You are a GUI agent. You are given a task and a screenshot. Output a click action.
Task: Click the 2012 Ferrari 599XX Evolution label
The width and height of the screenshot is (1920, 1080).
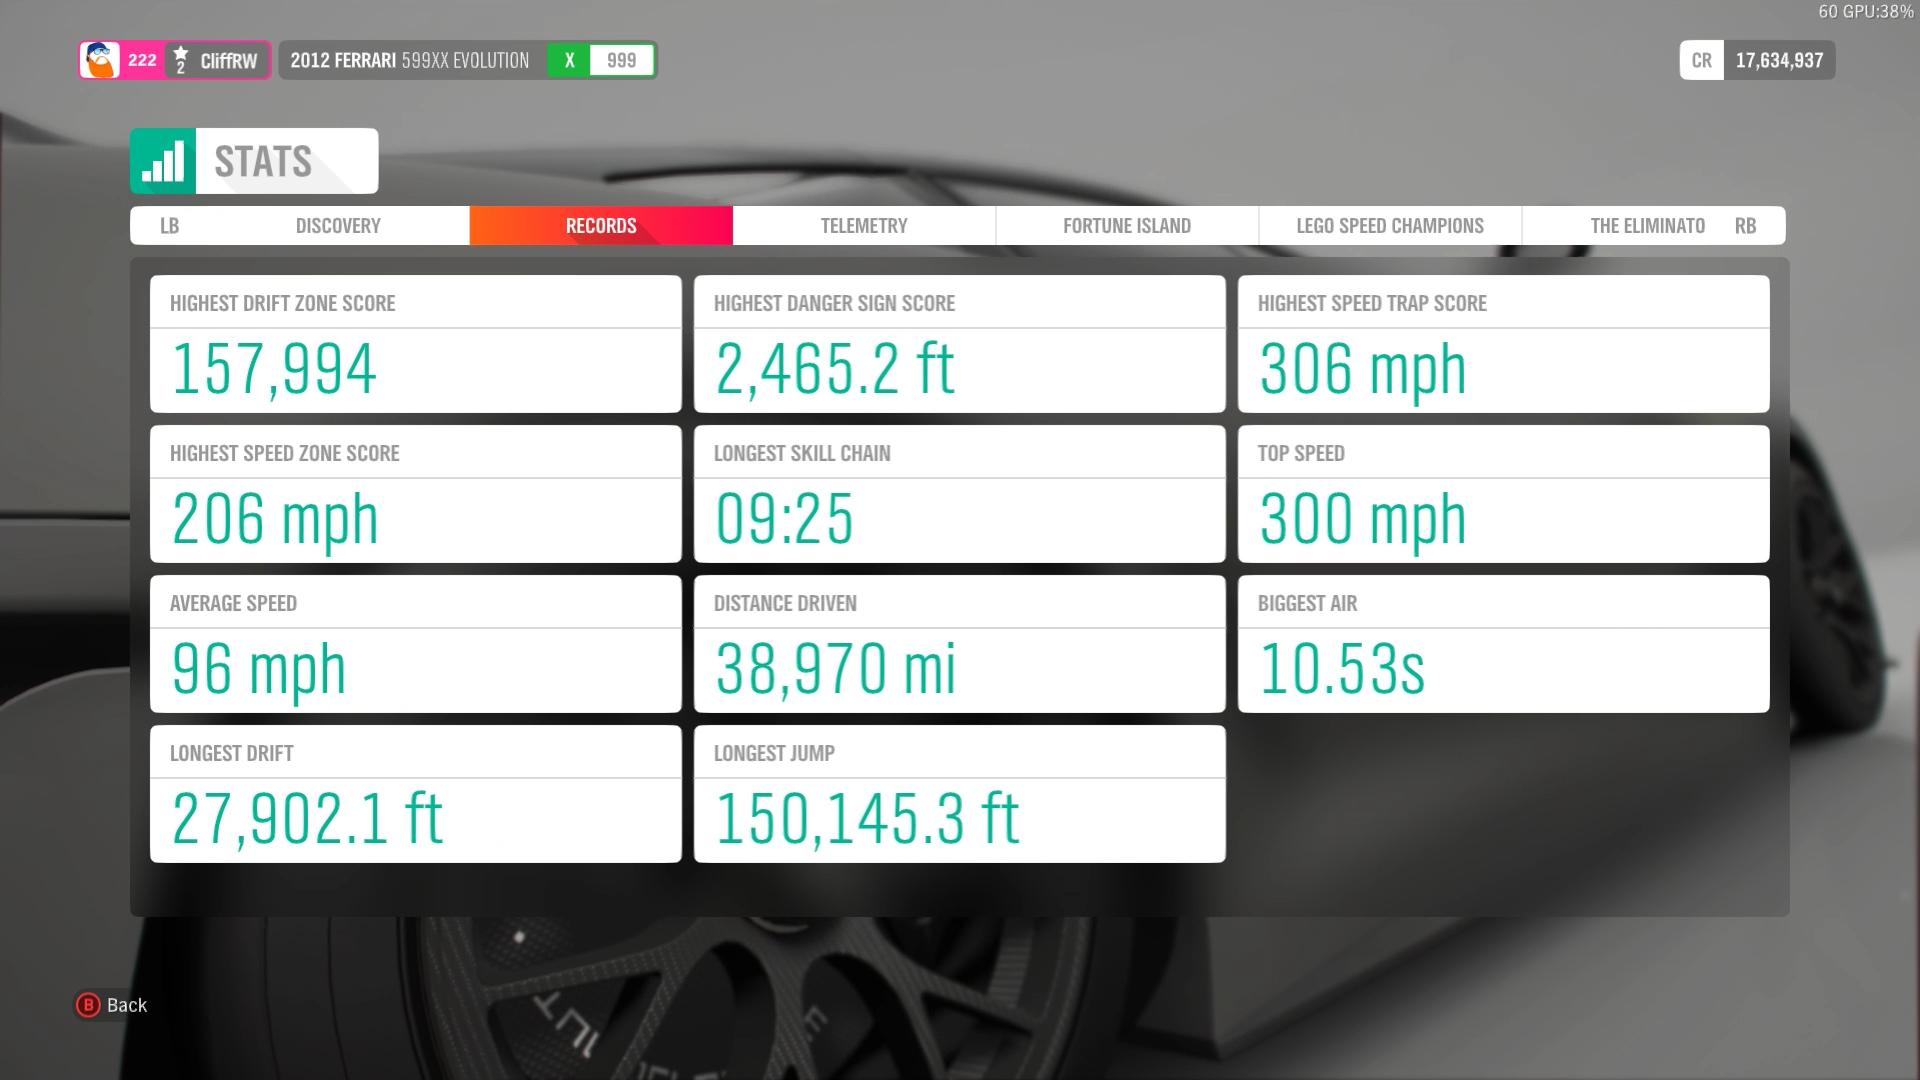pyautogui.click(x=410, y=60)
